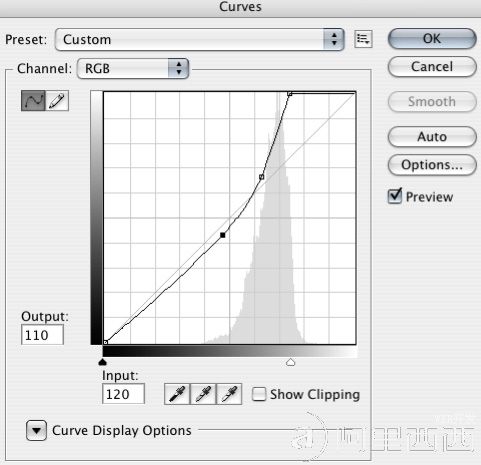Image resolution: width=481 pixels, height=465 pixels.
Task: Pick the white point eyedropper
Action: [229, 394]
